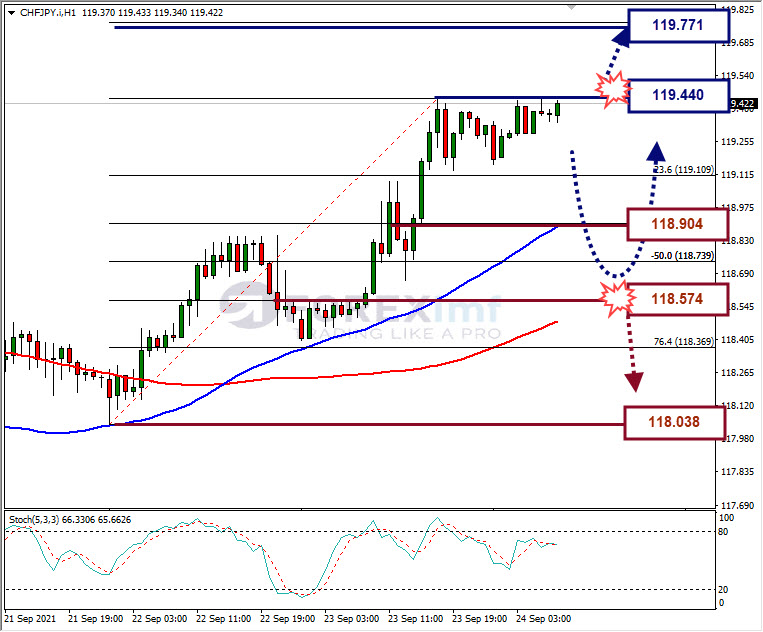Click the 117.690 price axis label
Screen dimensions: 763x632
[x=737, y=506]
